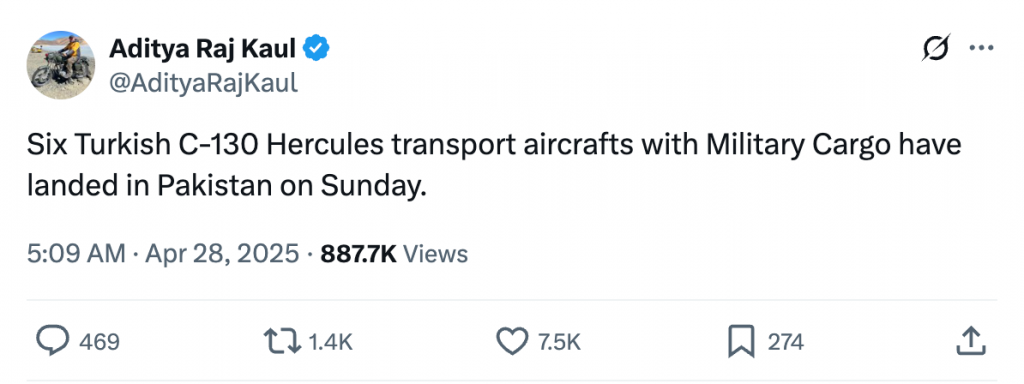Viewport: 1024px width, 384px height.
Task: Click the blue verified checkmark badge
Action: point(317,48)
